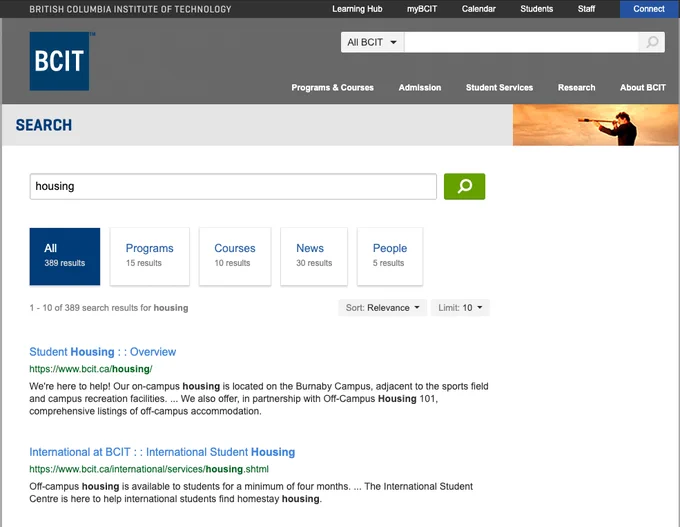The height and width of the screenshot is (527, 680).
Task: Click the blue Connect button
Action: click(x=649, y=9)
